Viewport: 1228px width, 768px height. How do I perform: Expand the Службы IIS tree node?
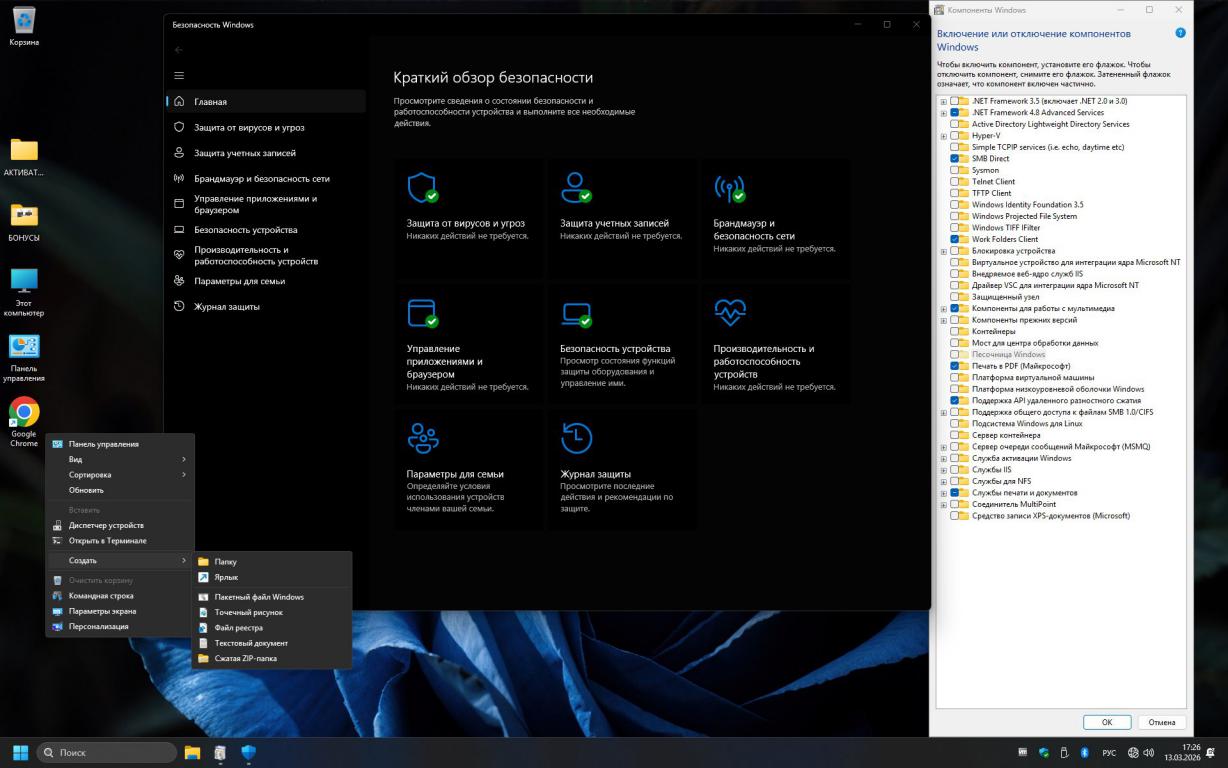coord(943,470)
